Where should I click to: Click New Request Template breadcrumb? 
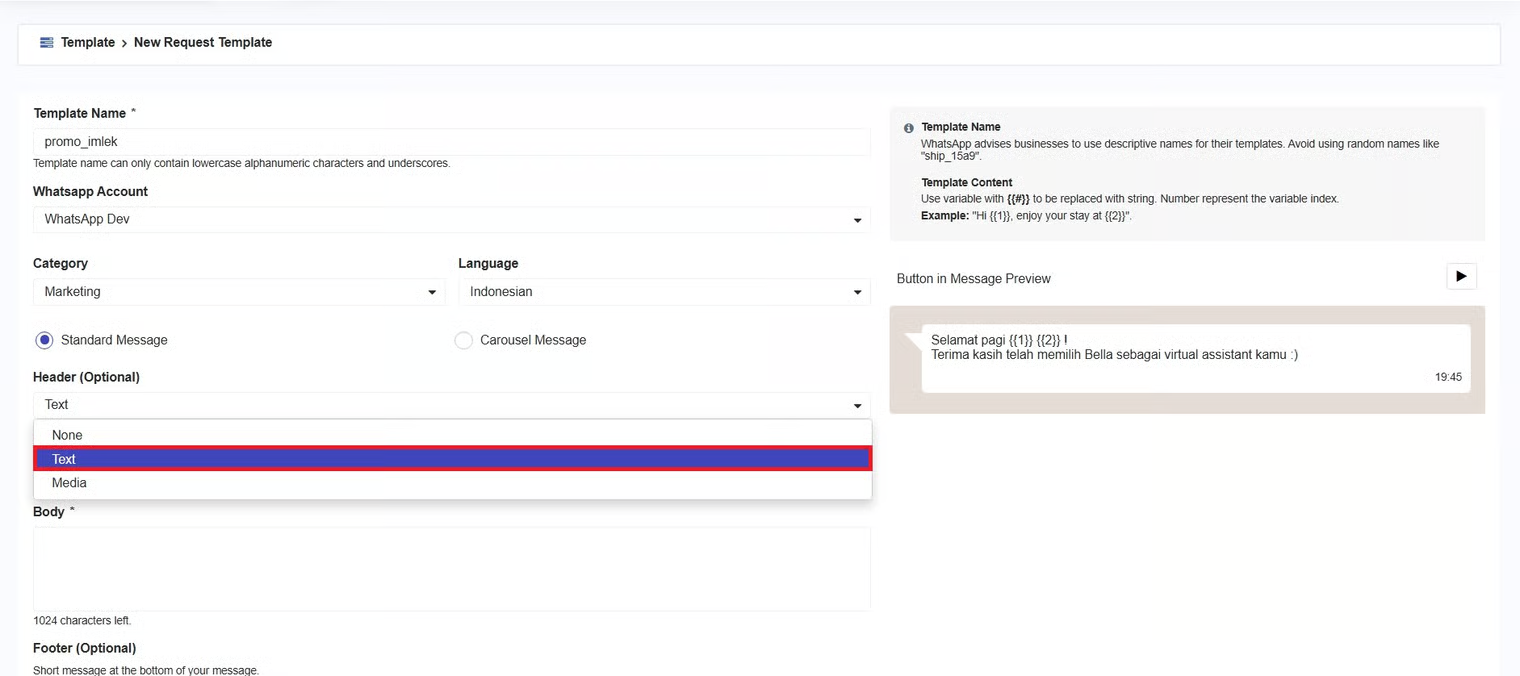pyautogui.click(x=203, y=43)
